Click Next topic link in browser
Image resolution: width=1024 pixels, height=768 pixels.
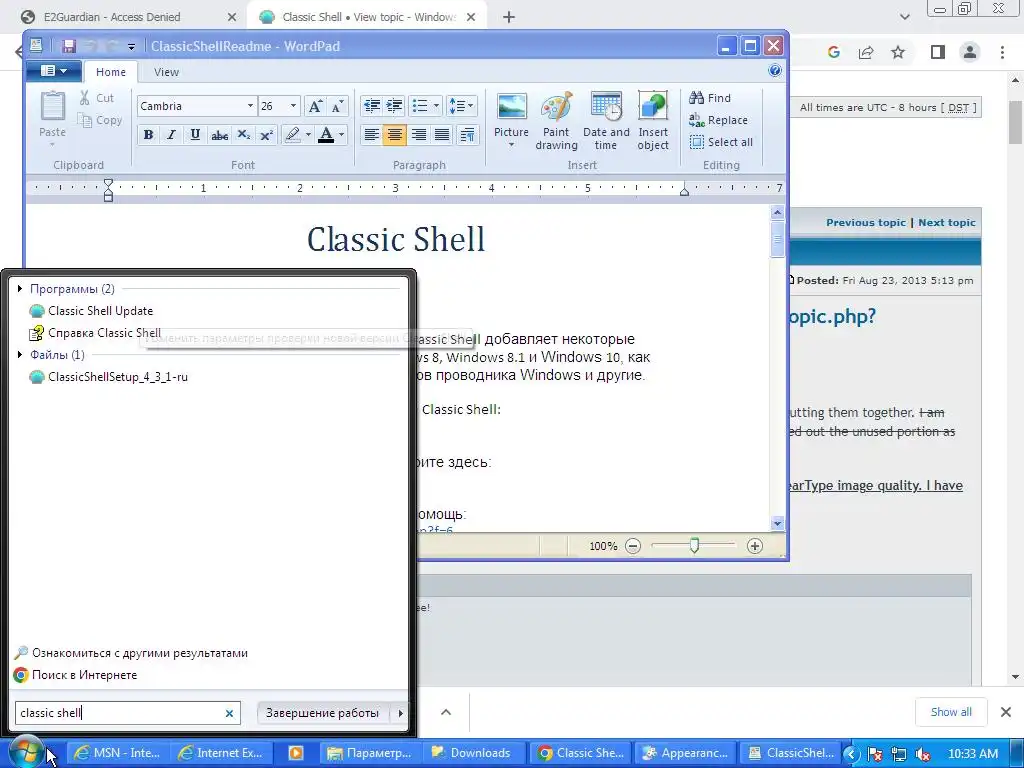[x=946, y=223]
